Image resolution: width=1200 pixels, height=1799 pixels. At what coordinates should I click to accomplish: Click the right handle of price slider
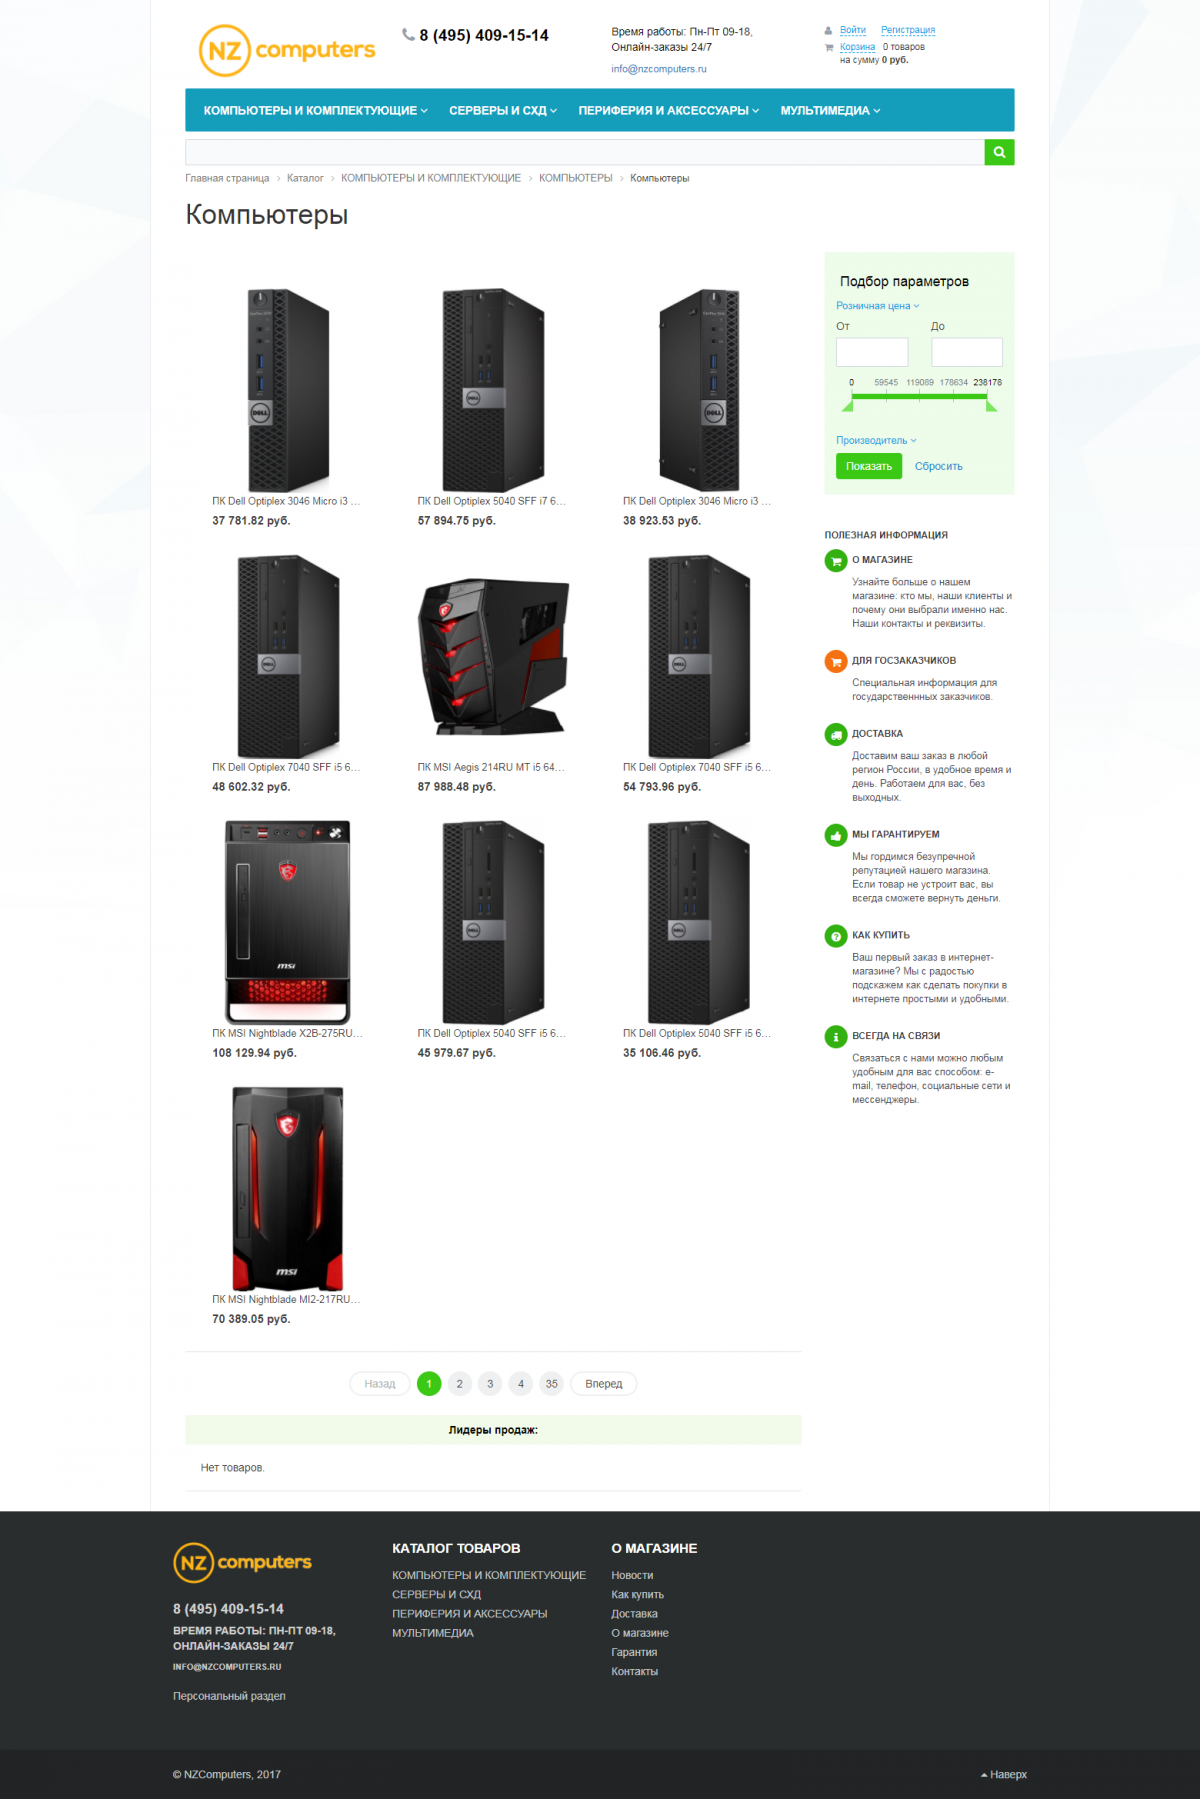point(991,404)
